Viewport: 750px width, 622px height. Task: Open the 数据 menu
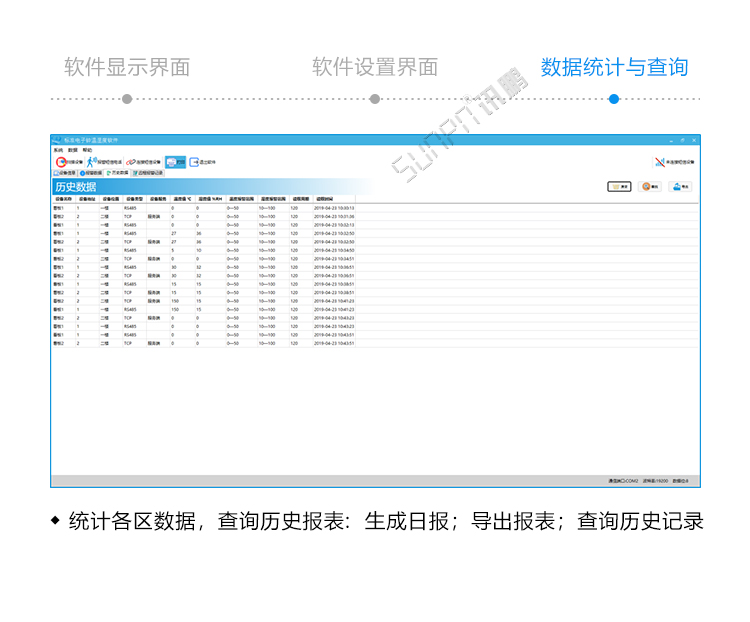pyautogui.click(x=73, y=149)
